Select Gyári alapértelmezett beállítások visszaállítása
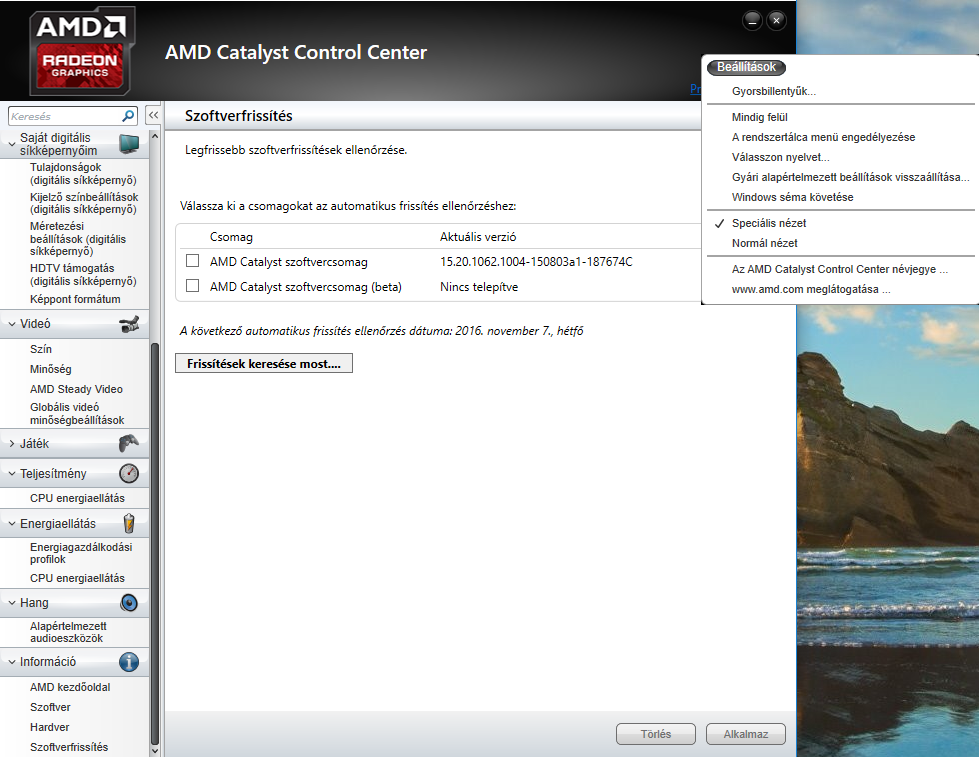This screenshot has width=979, height=757. point(850,177)
